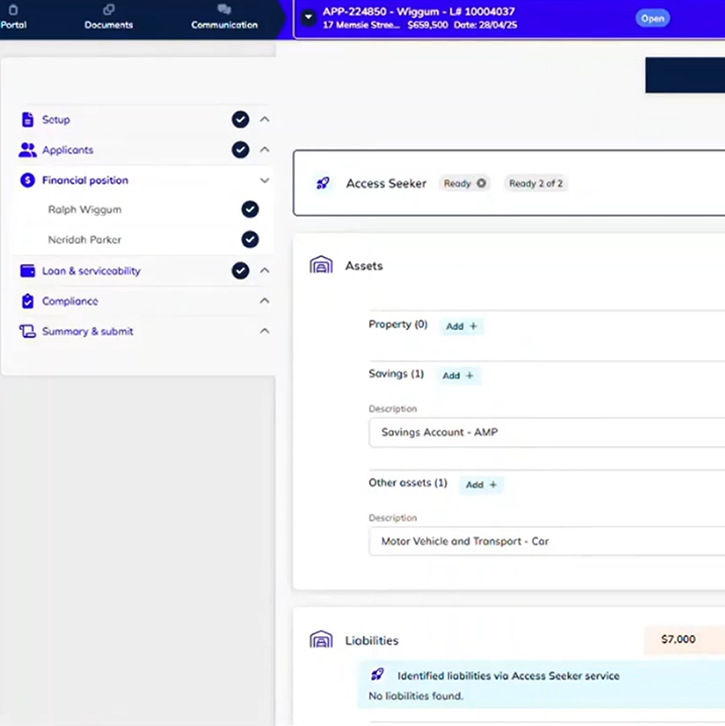Click the checkmark next to Ralph Wiggum
The image size is (725, 726).
(250, 210)
